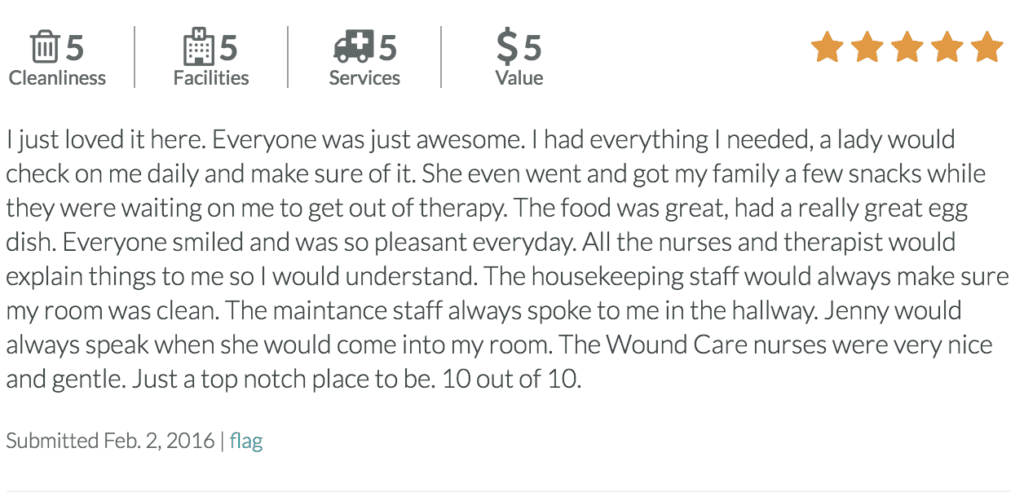Select the last orange rating star
The height and width of the screenshot is (492, 1024).
pyautogui.click(x=986, y=47)
